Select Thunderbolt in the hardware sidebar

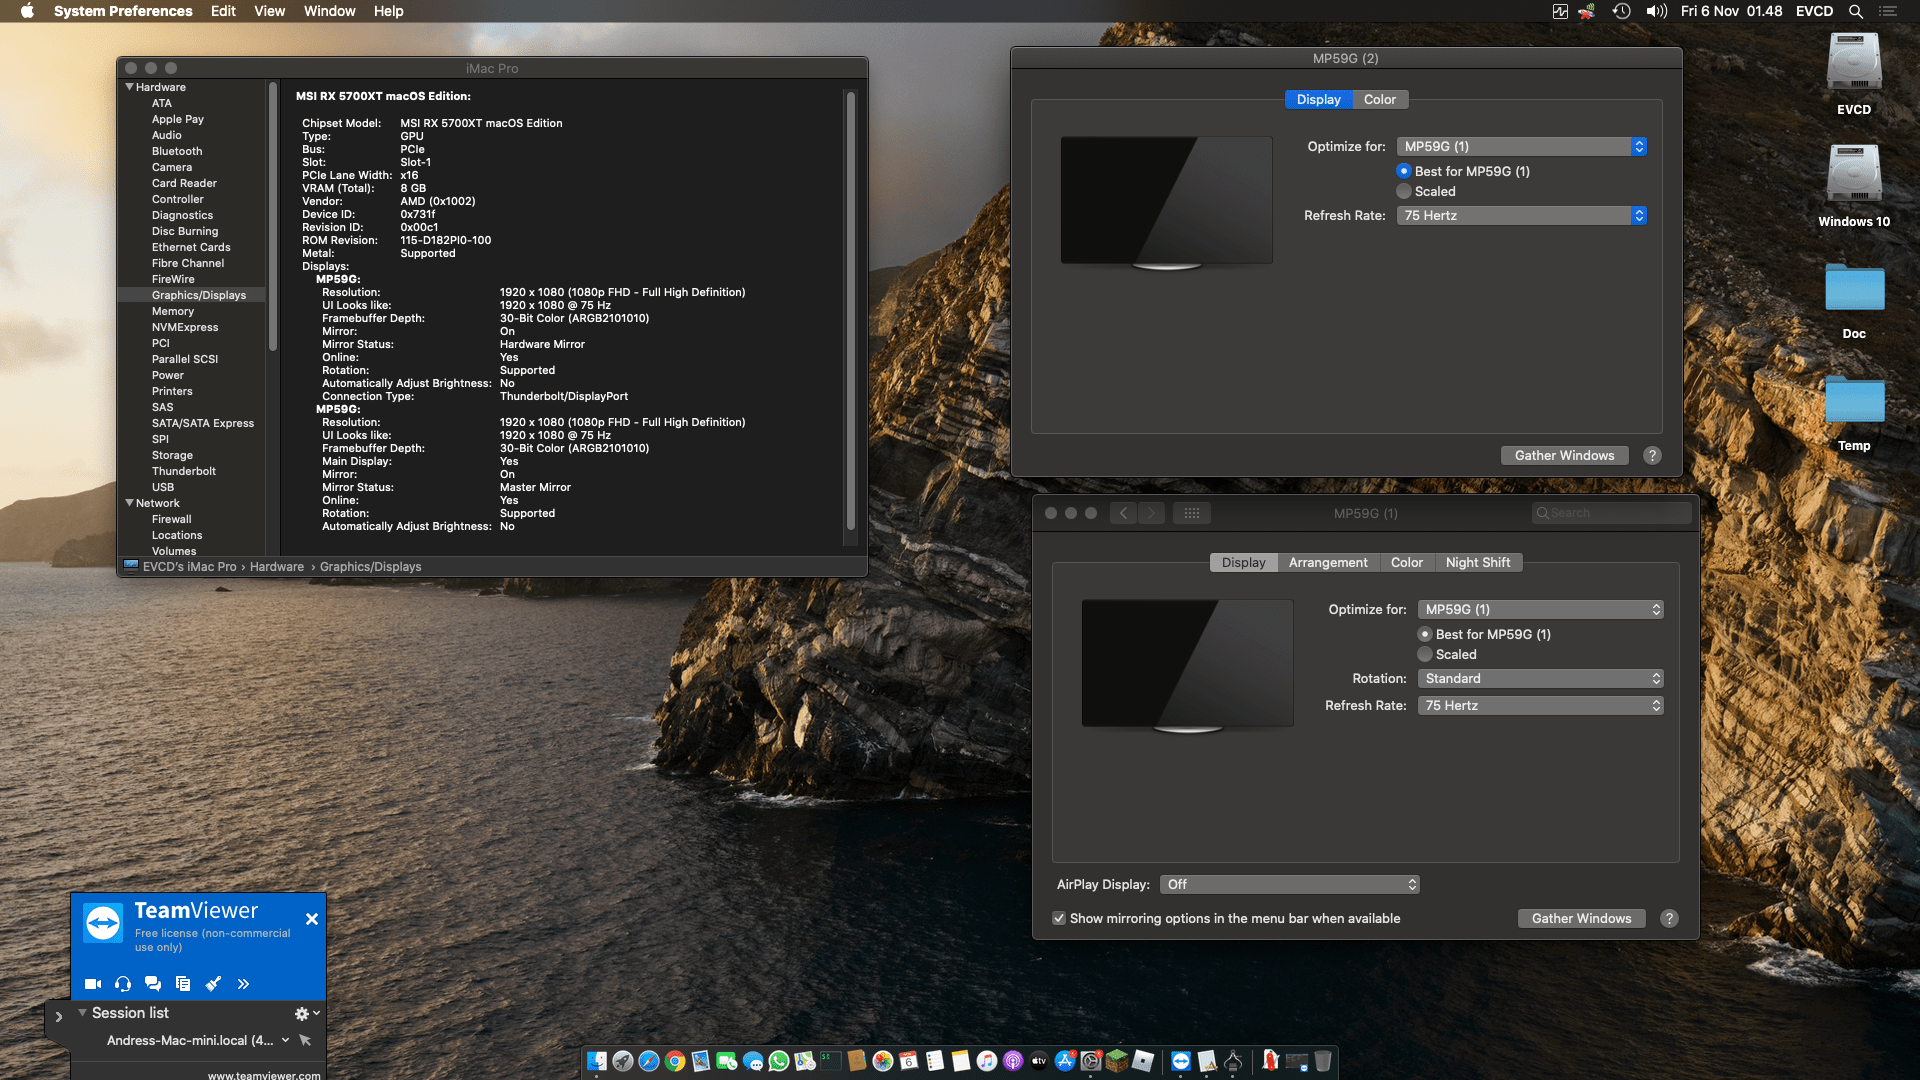[x=184, y=471]
